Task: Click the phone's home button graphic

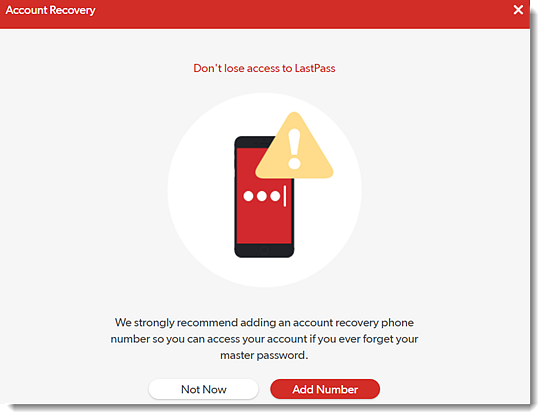Action: [x=264, y=250]
